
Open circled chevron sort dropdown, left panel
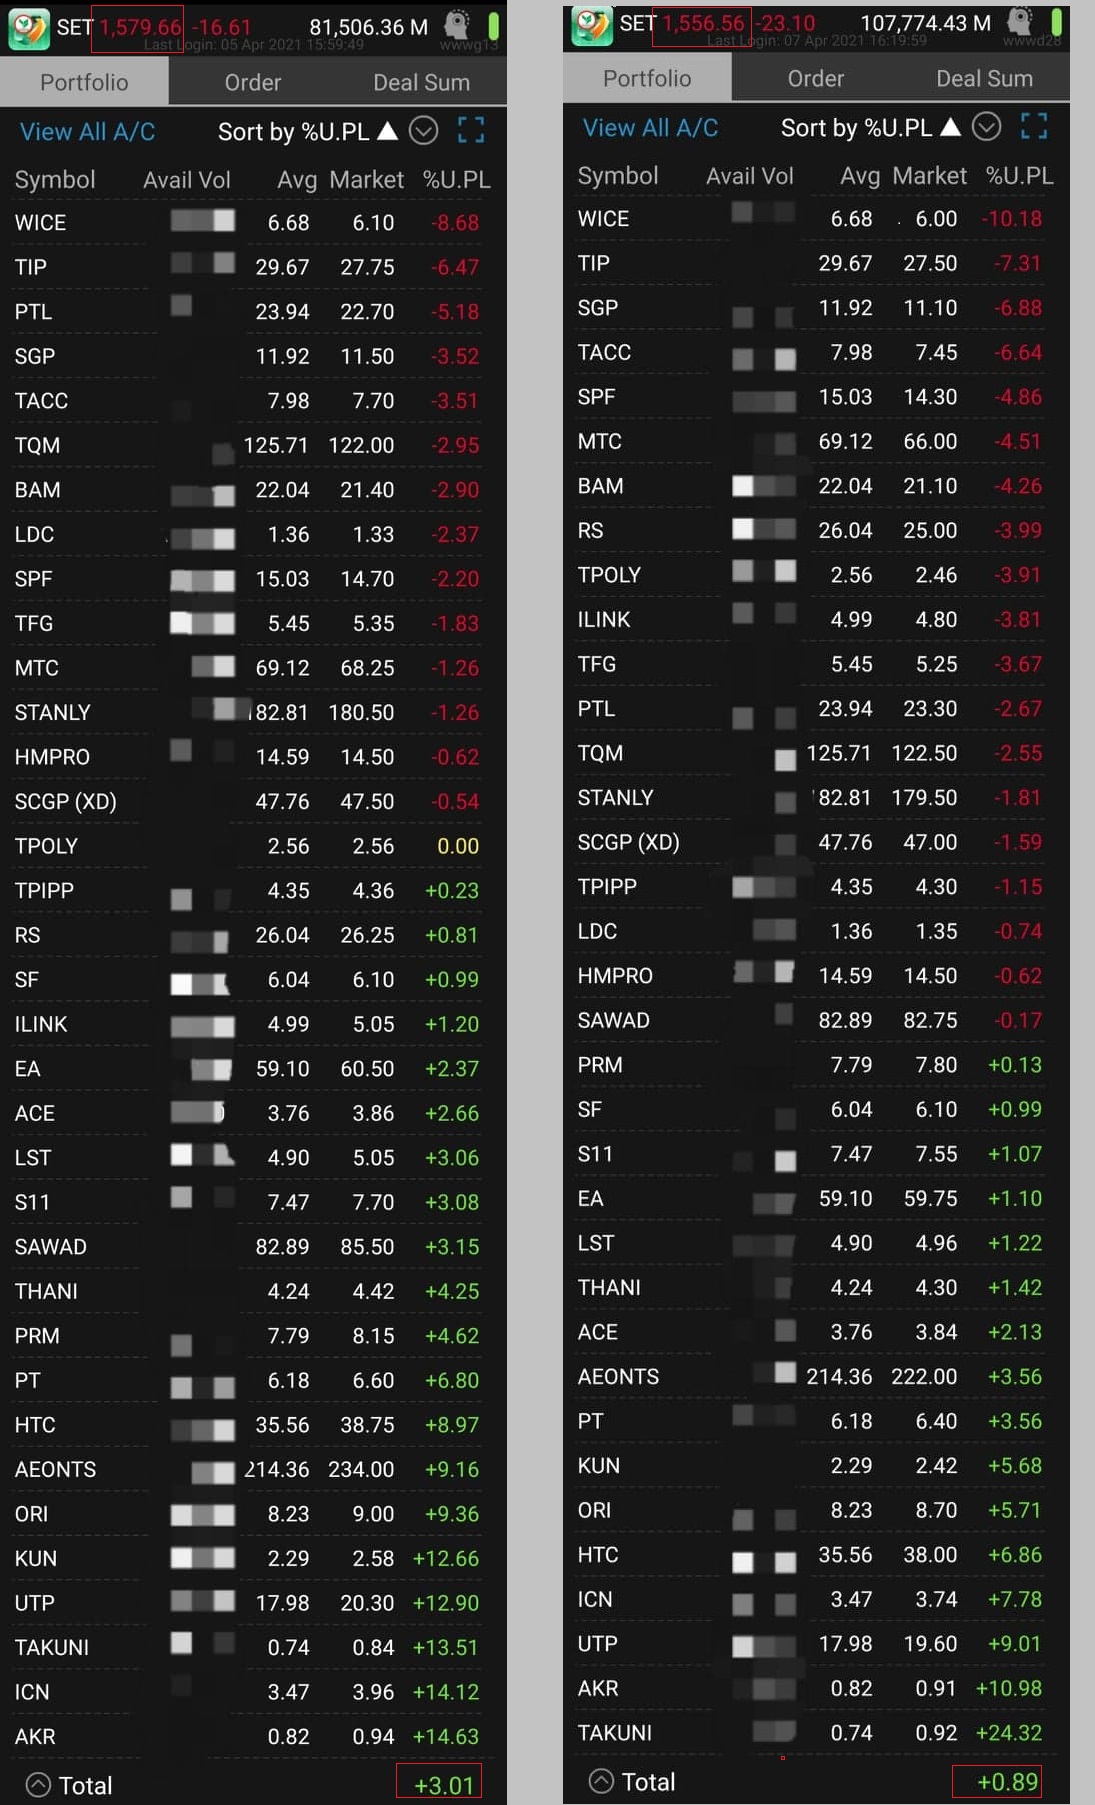click(424, 130)
